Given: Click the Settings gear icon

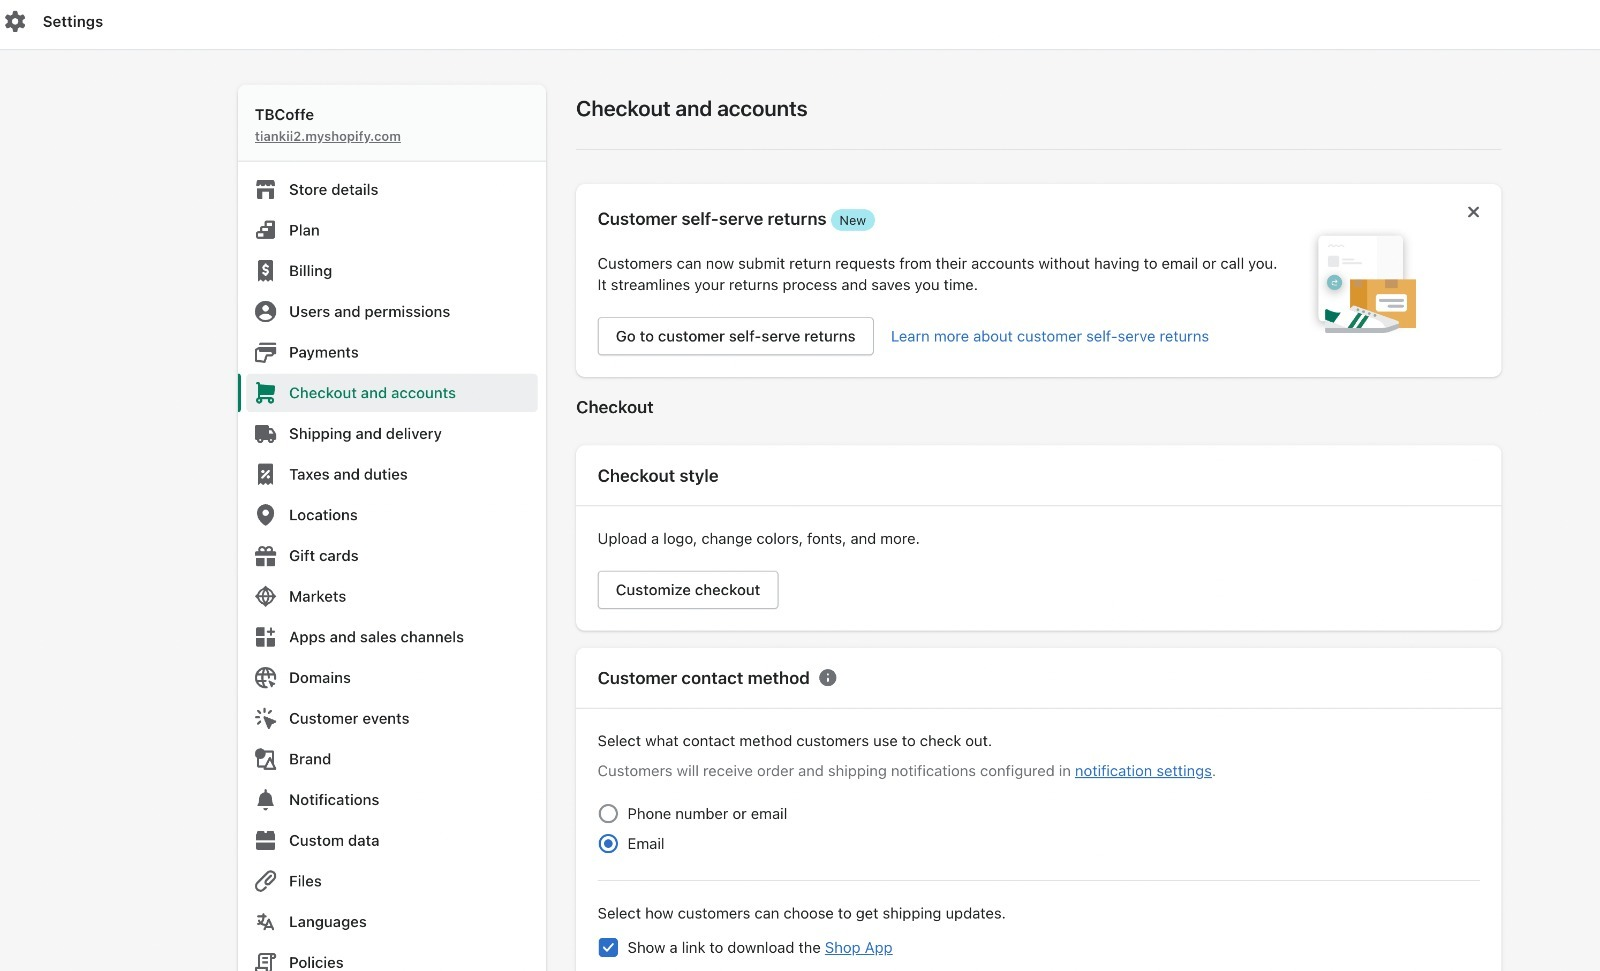Looking at the screenshot, I should [15, 21].
